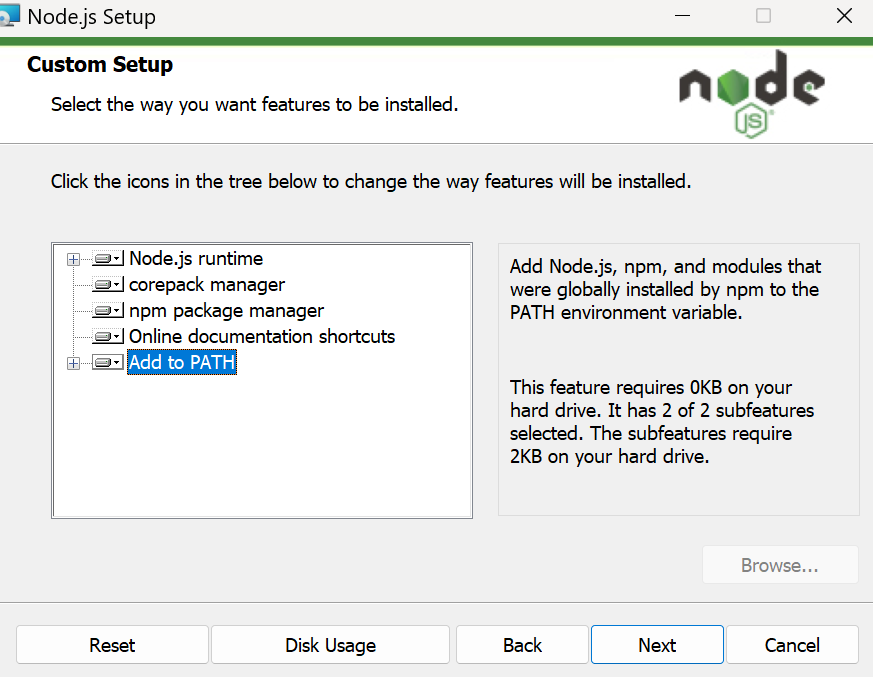Select corepack manager feature row
Viewport: 873px width, 677px height.
pyautogui.click(x=207, y=284)
